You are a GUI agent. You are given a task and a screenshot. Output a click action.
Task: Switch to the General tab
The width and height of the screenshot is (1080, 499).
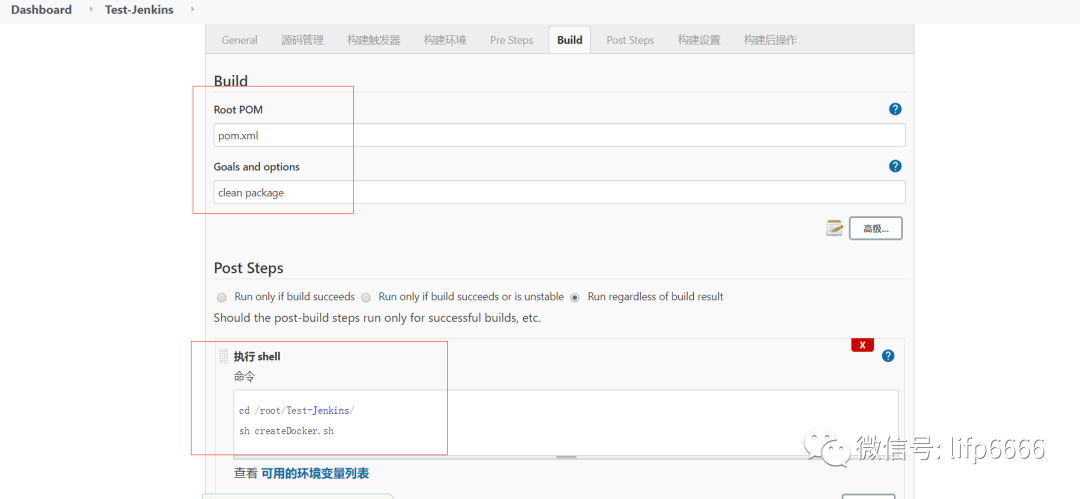[240, 40]
